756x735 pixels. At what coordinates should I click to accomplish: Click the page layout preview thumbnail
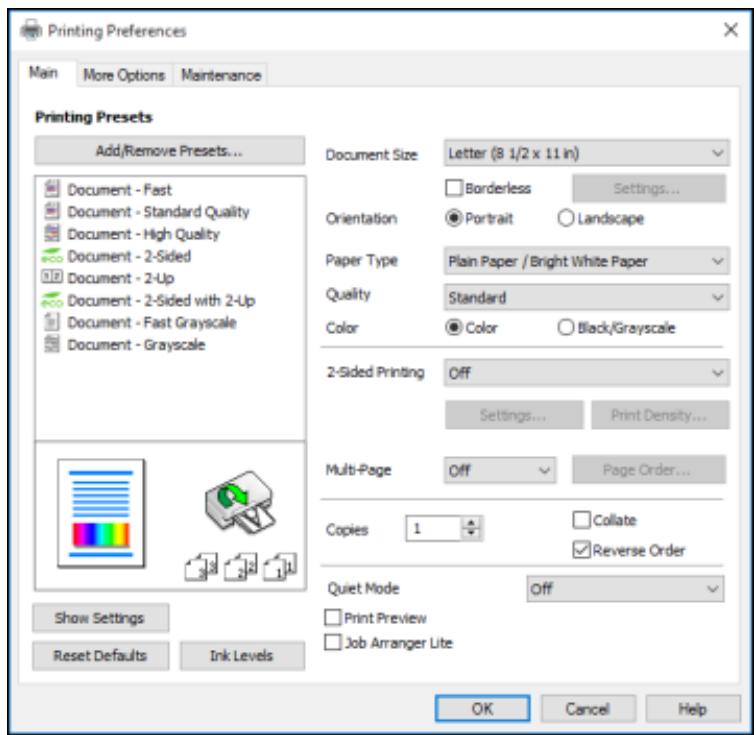pos(101,513)
